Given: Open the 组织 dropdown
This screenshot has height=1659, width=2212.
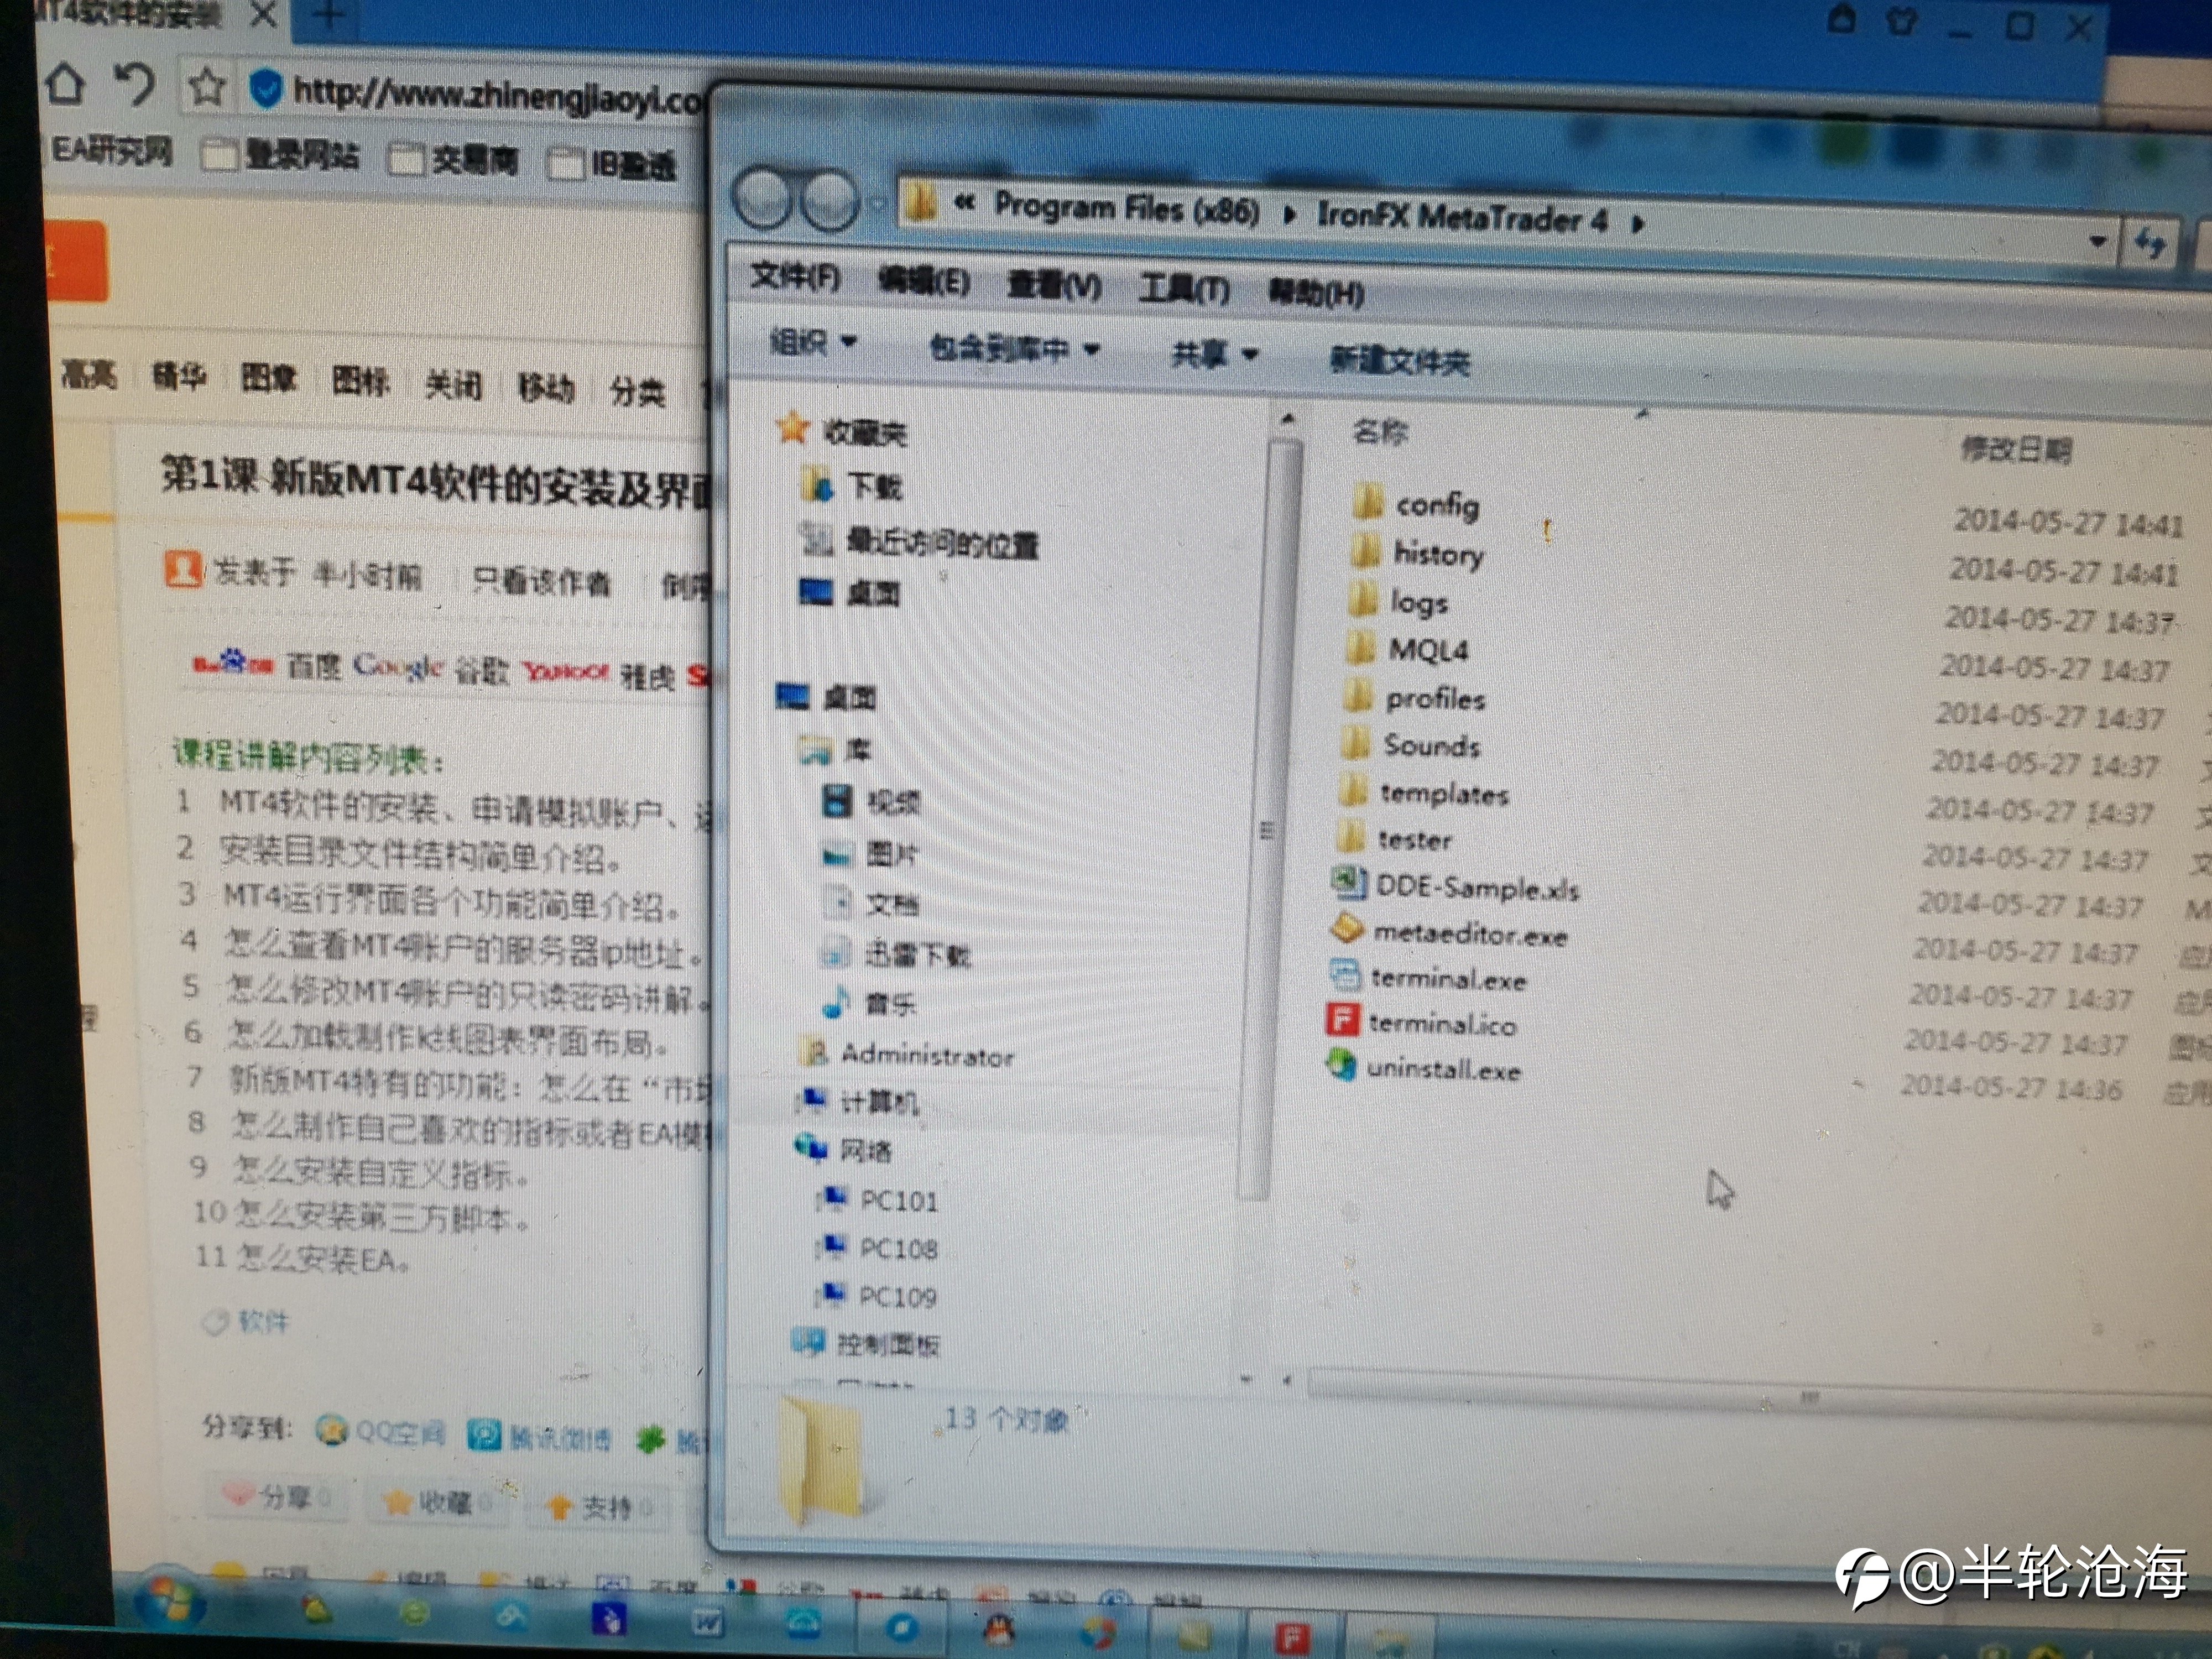Looking at the screenshot, I should (x=813, y=342).
